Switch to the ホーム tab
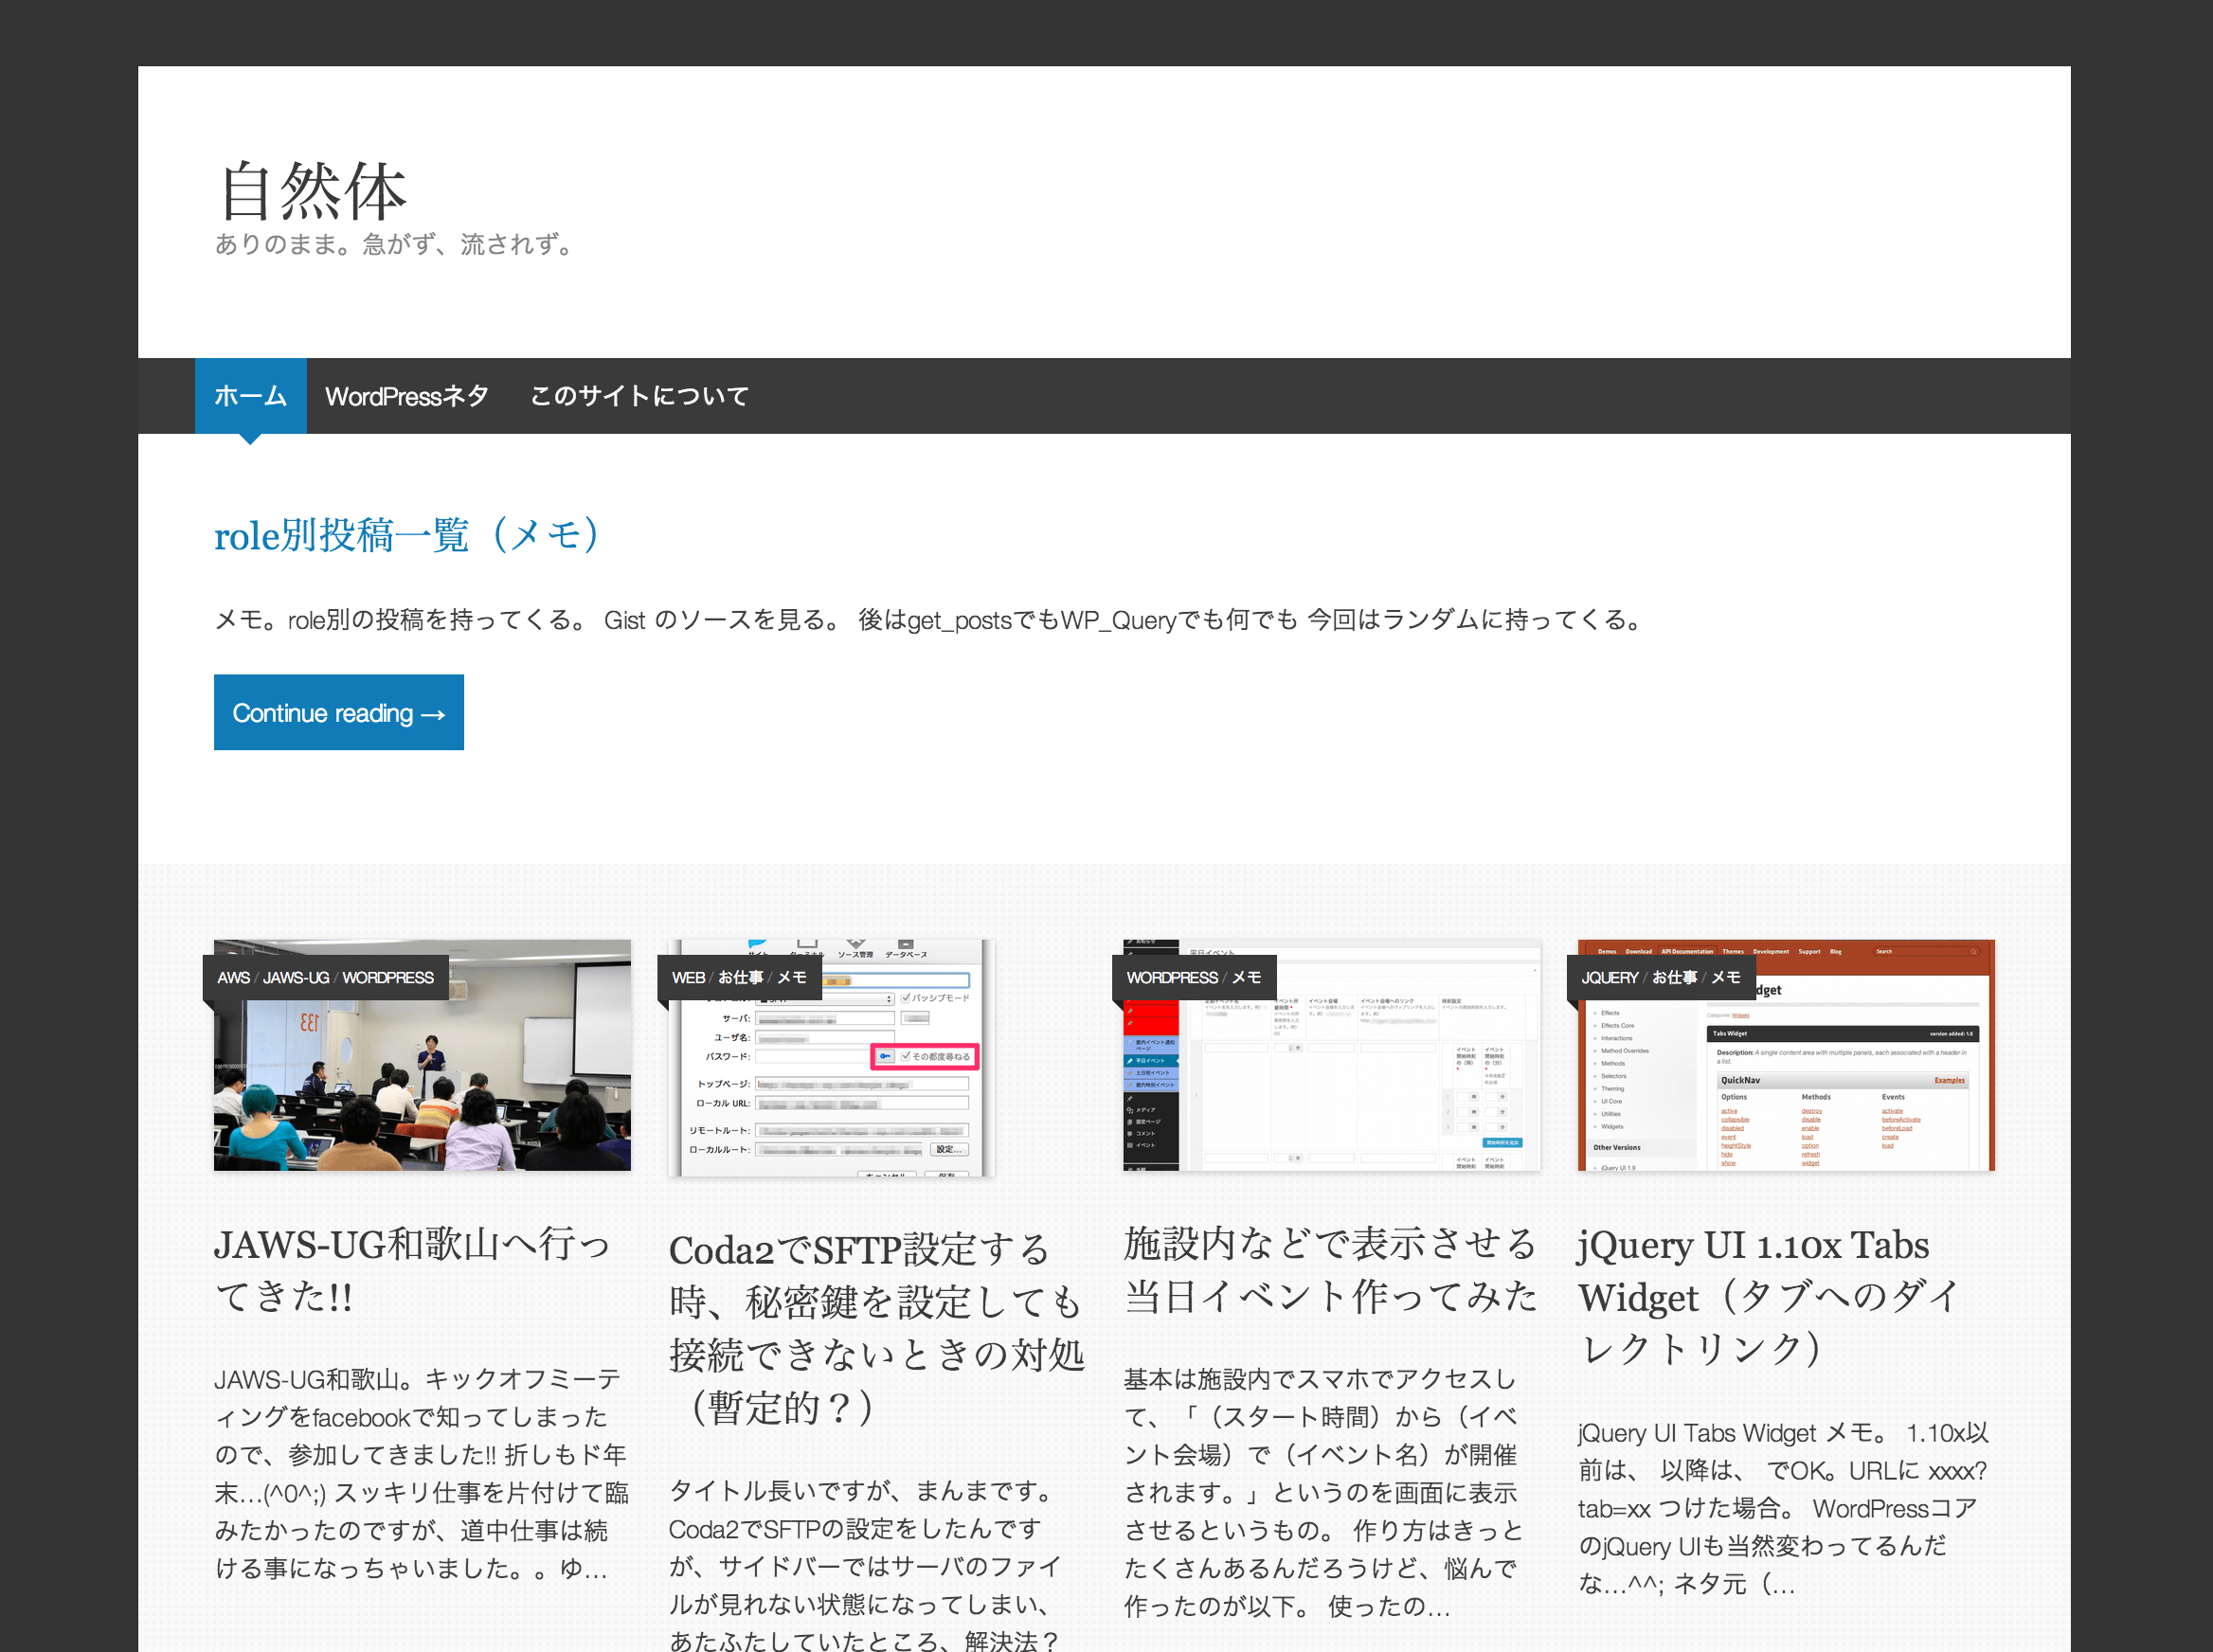The width and height of the screenshot is (2213, 1652). coord(250,396)
